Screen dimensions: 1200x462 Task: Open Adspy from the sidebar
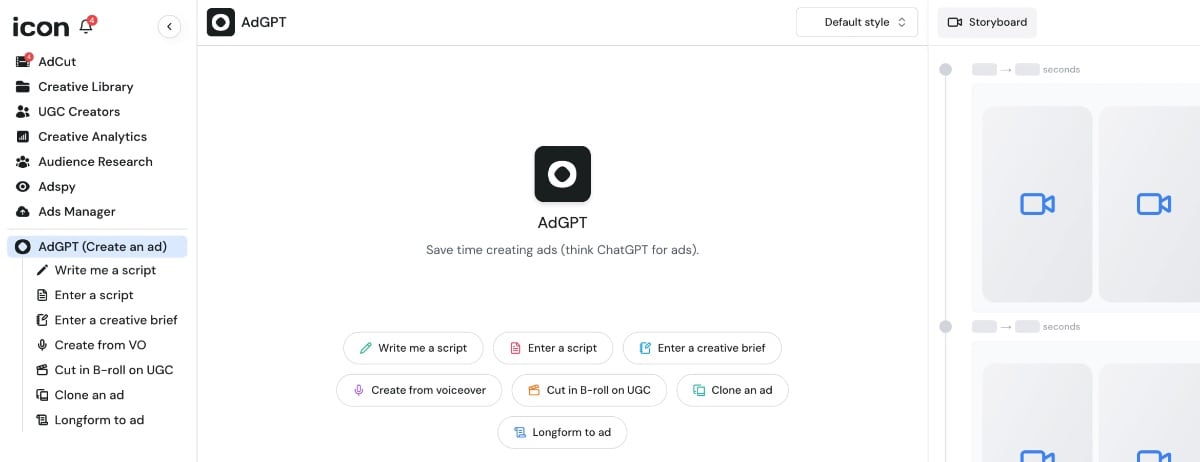[x=56, y=187]
